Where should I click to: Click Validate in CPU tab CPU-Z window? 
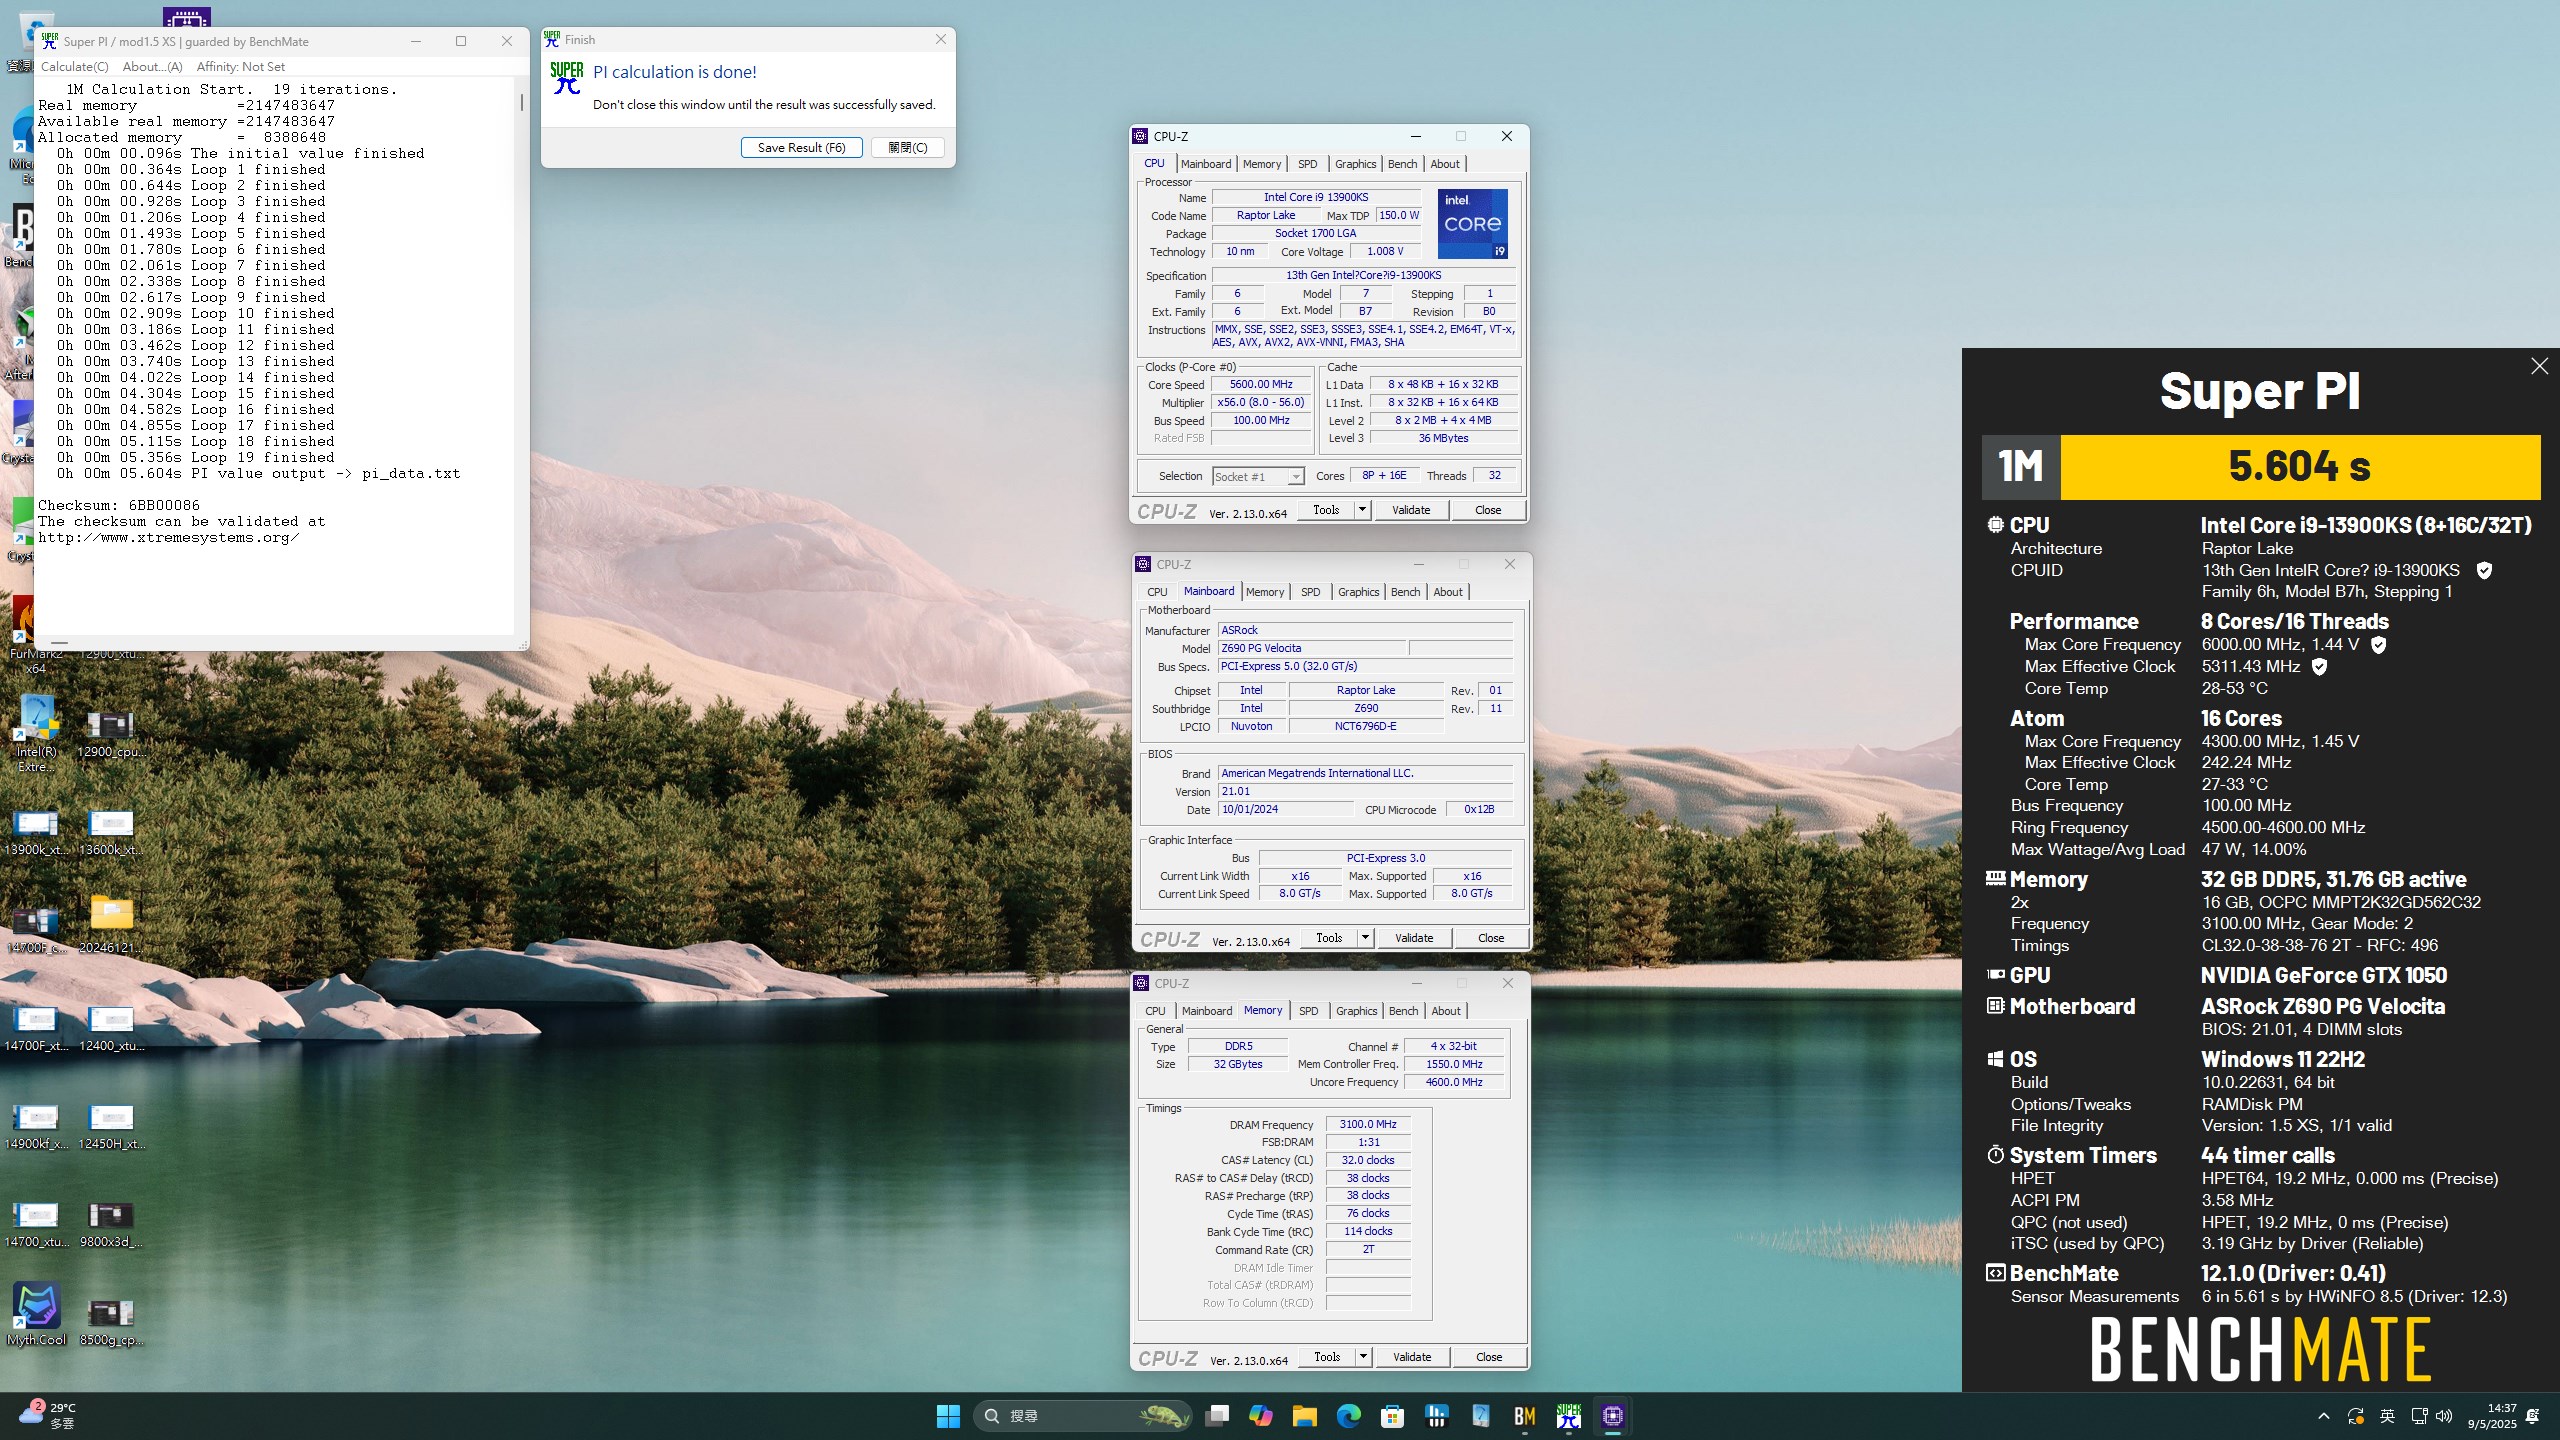click(1411, 510)
